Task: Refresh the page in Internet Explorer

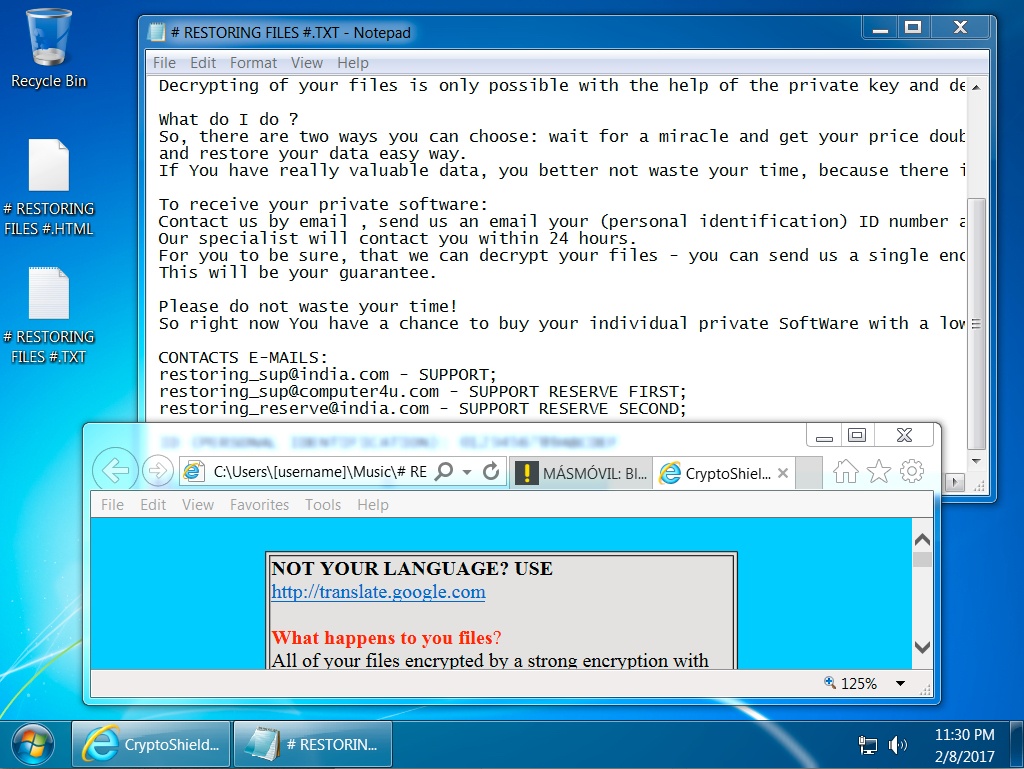Action: tap(491, 471)
